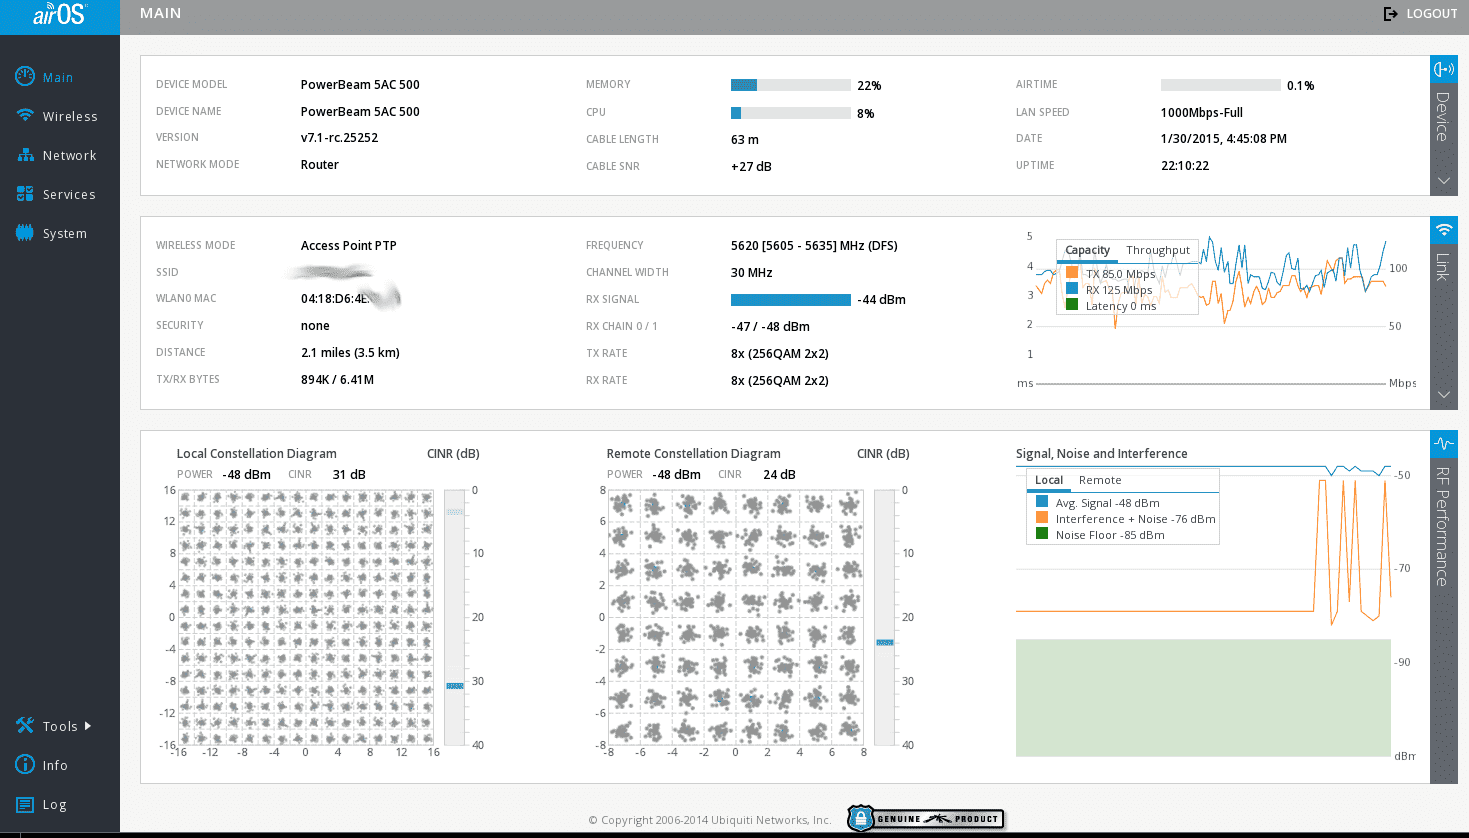1469x838 pixels.
Task: Collapse the Link panel with its chevron
Action: coord(1443,394)
